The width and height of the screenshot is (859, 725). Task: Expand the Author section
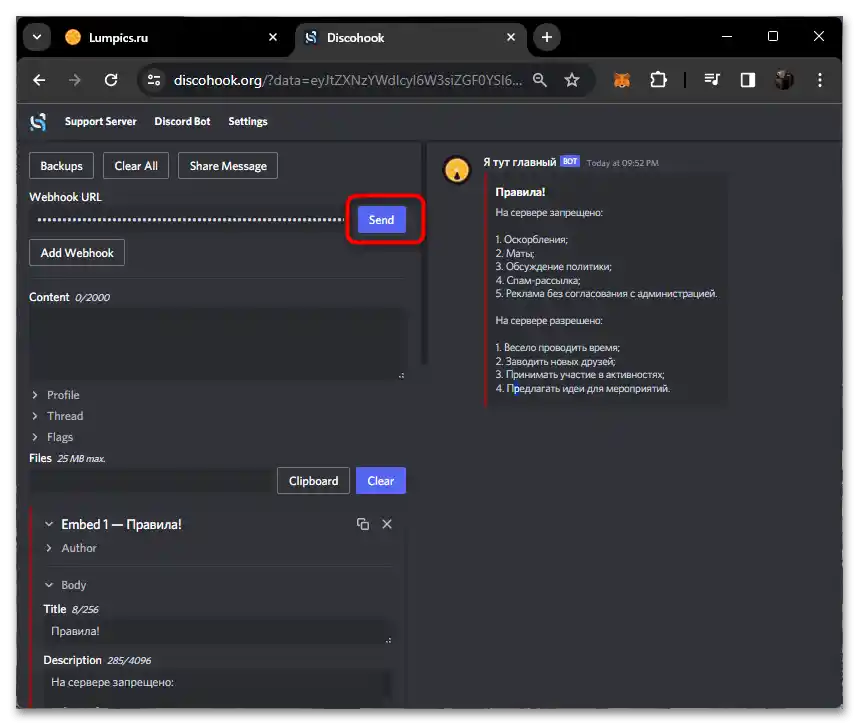tap(71, 548)
